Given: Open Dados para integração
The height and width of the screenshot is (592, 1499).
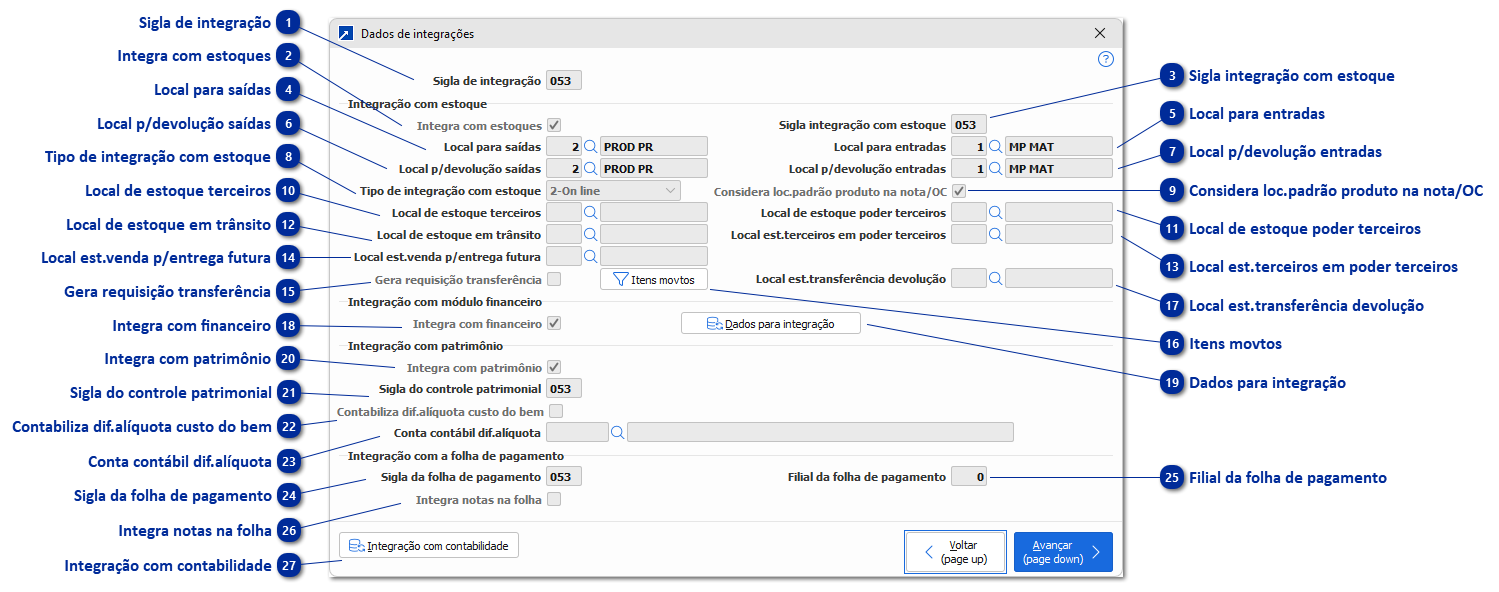Looking at the screenshot, I should 770,322.
